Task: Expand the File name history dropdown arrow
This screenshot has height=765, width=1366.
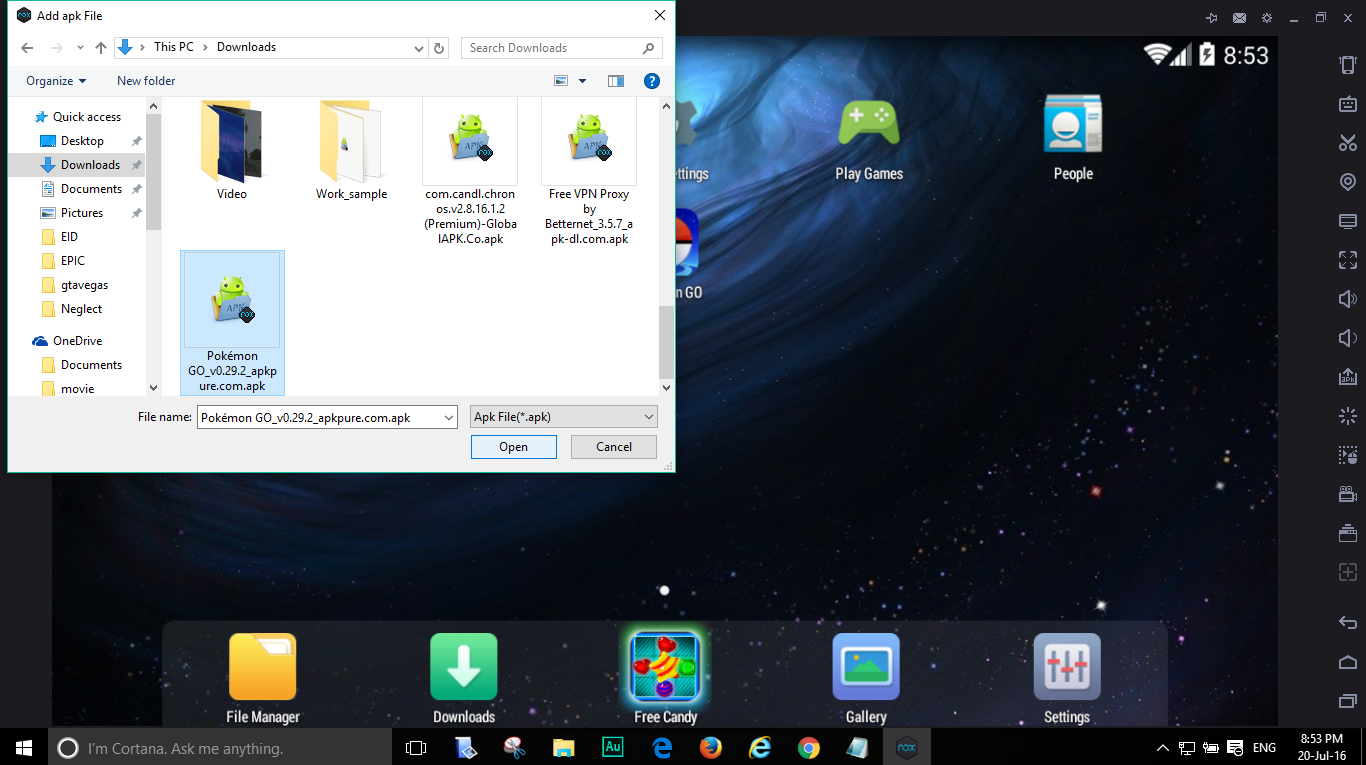Action: point(448,417)
